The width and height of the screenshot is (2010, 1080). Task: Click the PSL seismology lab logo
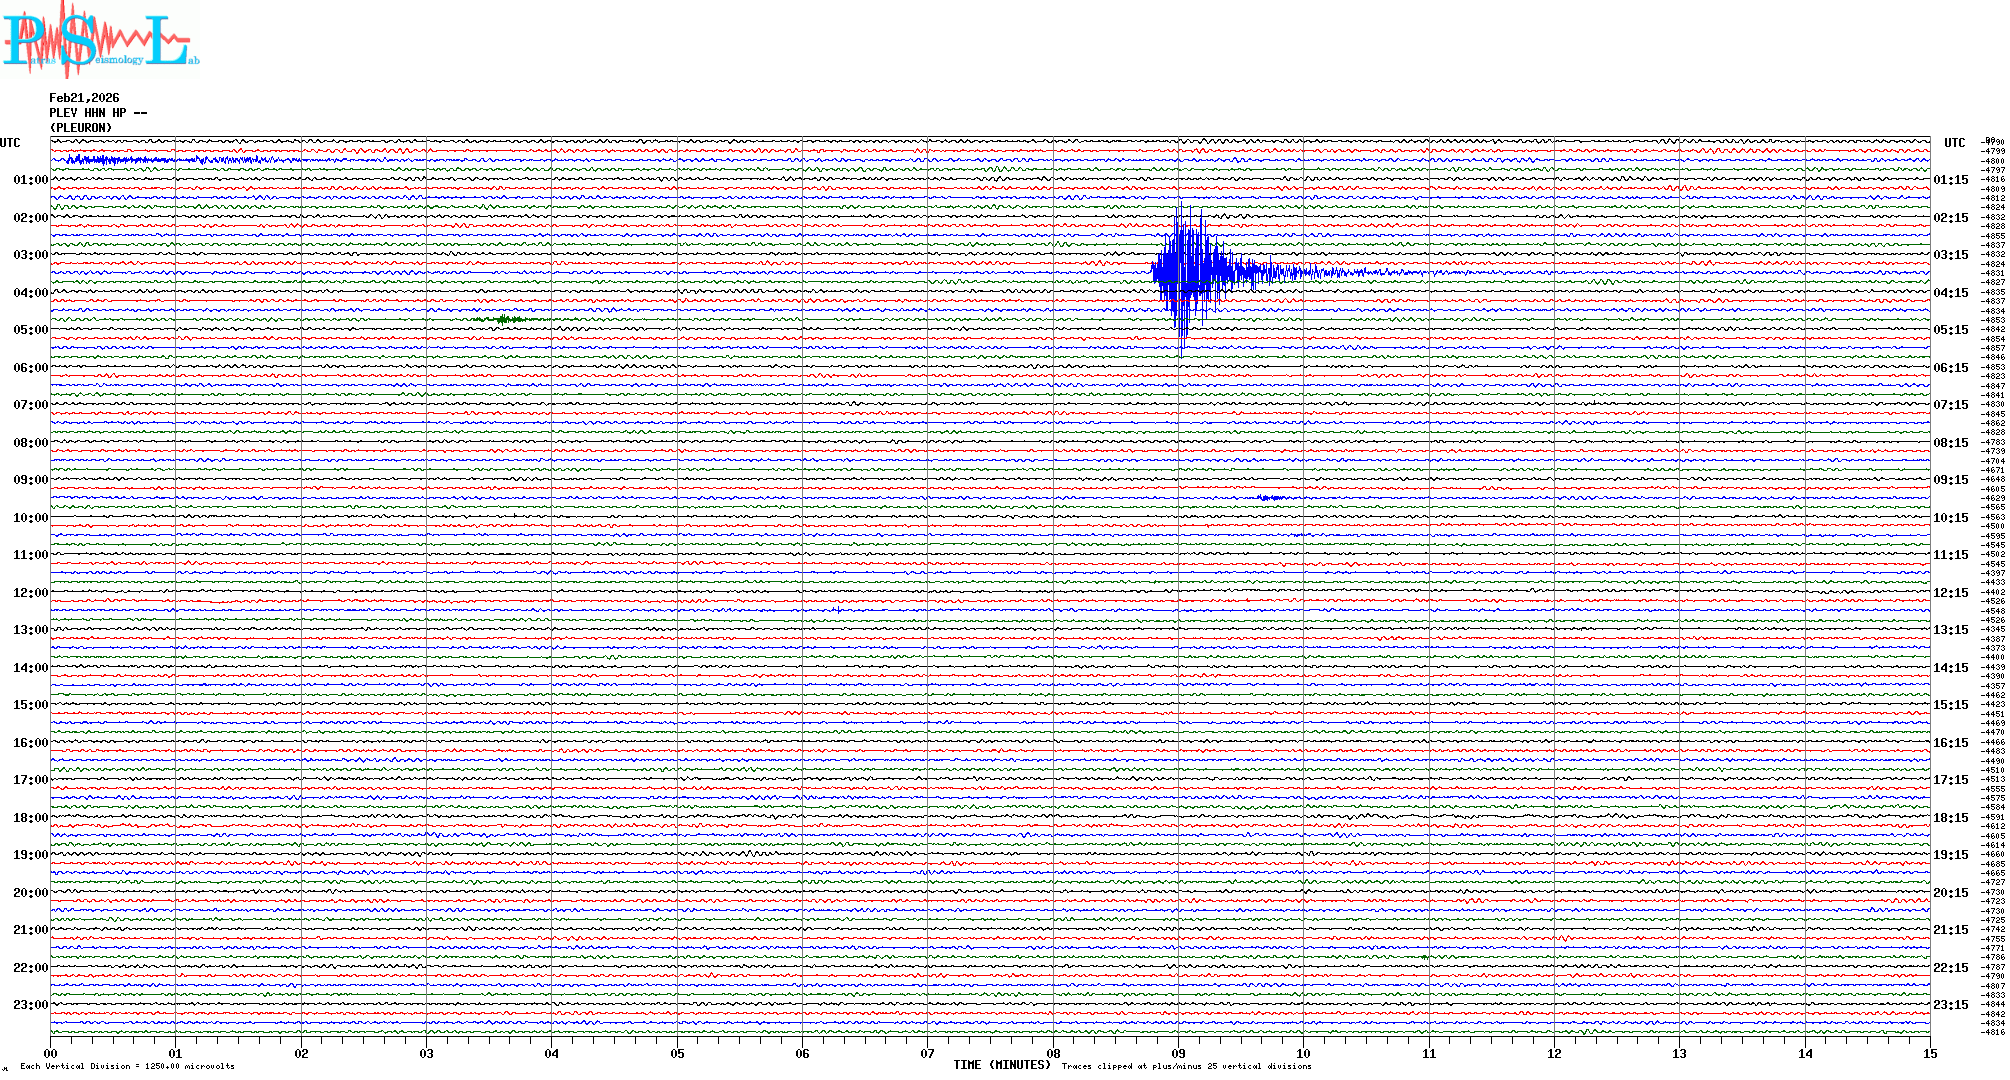(100, 40)
